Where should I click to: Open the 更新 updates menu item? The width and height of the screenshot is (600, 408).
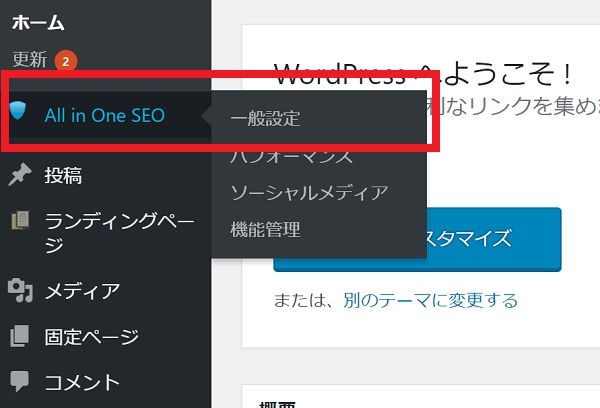click(30, 60)
